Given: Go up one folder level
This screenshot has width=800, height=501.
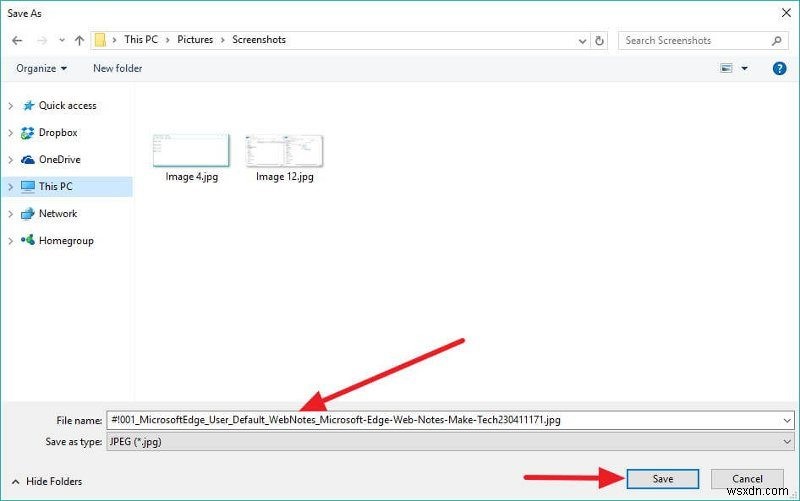Looking at the screenshot, I should [x=79, y=40].
